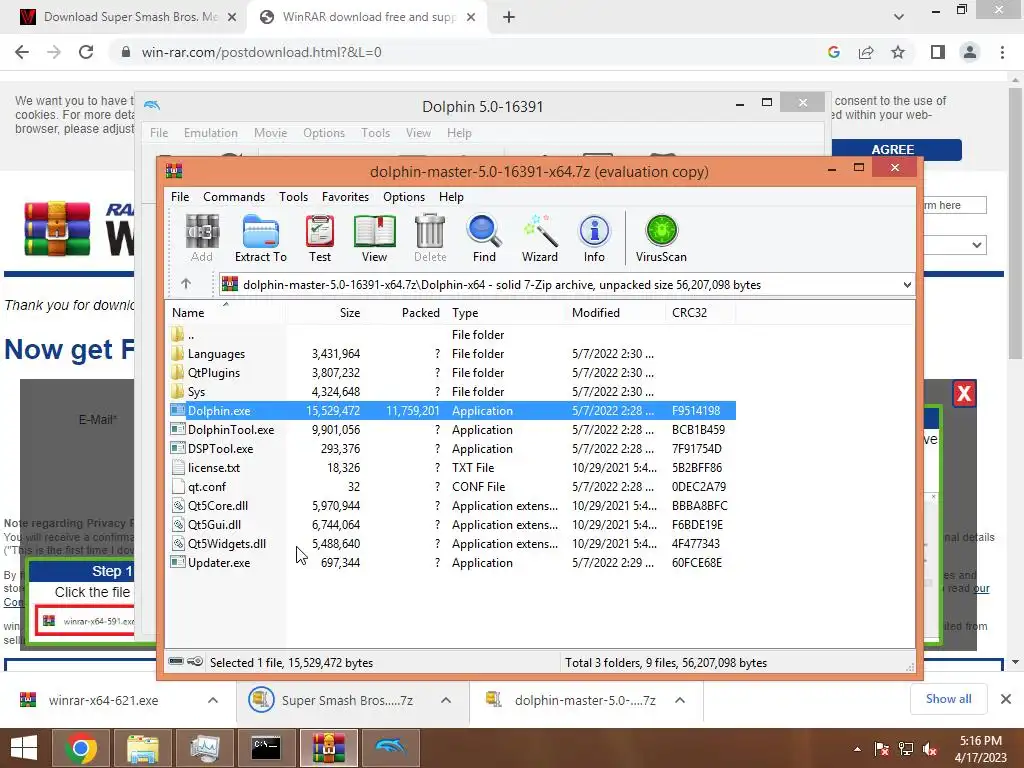This screenshot has width=1024, height=768.
Task: Open the Chrome profile avatar icon
Action: (970, 52)
